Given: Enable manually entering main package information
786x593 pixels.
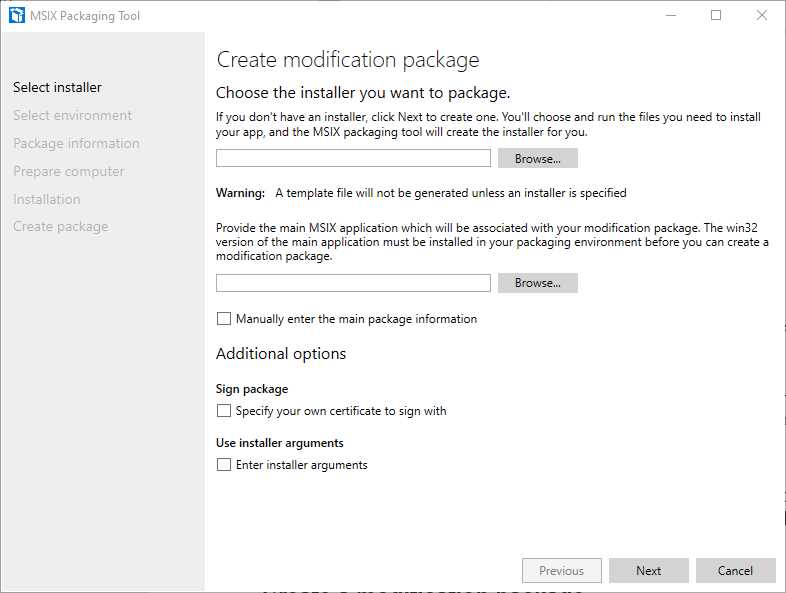Looking at the screenshot, I should 224,319.
